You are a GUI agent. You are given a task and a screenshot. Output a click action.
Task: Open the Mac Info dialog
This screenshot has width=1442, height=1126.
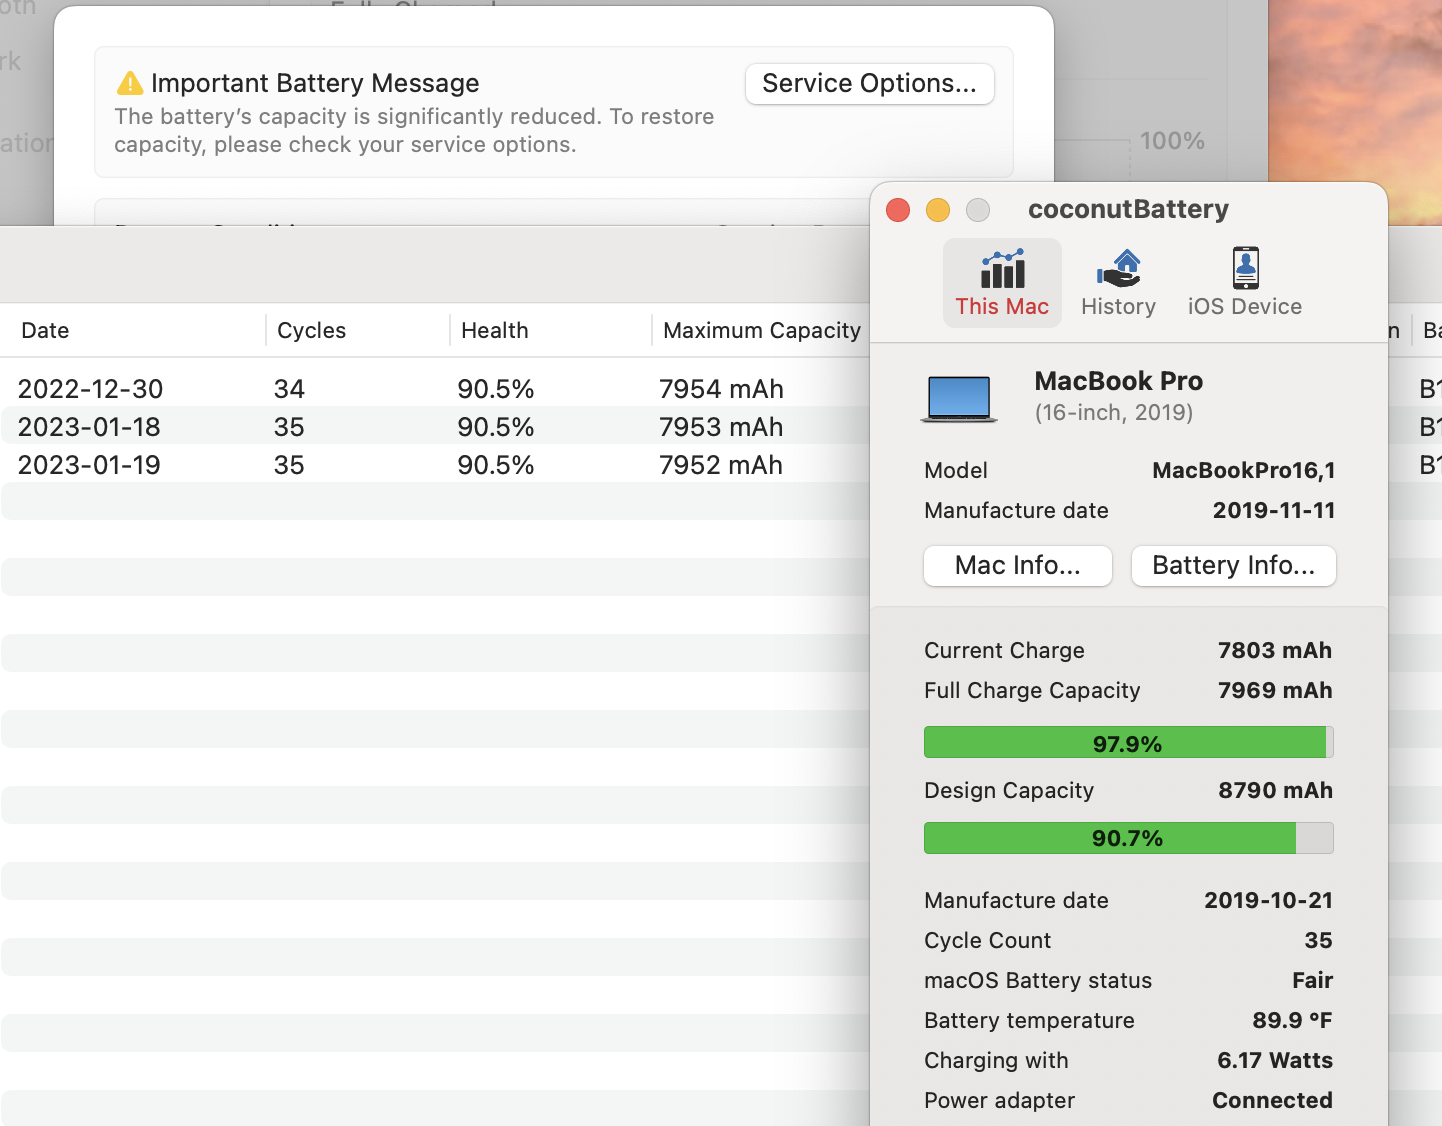pos(1017,566)
